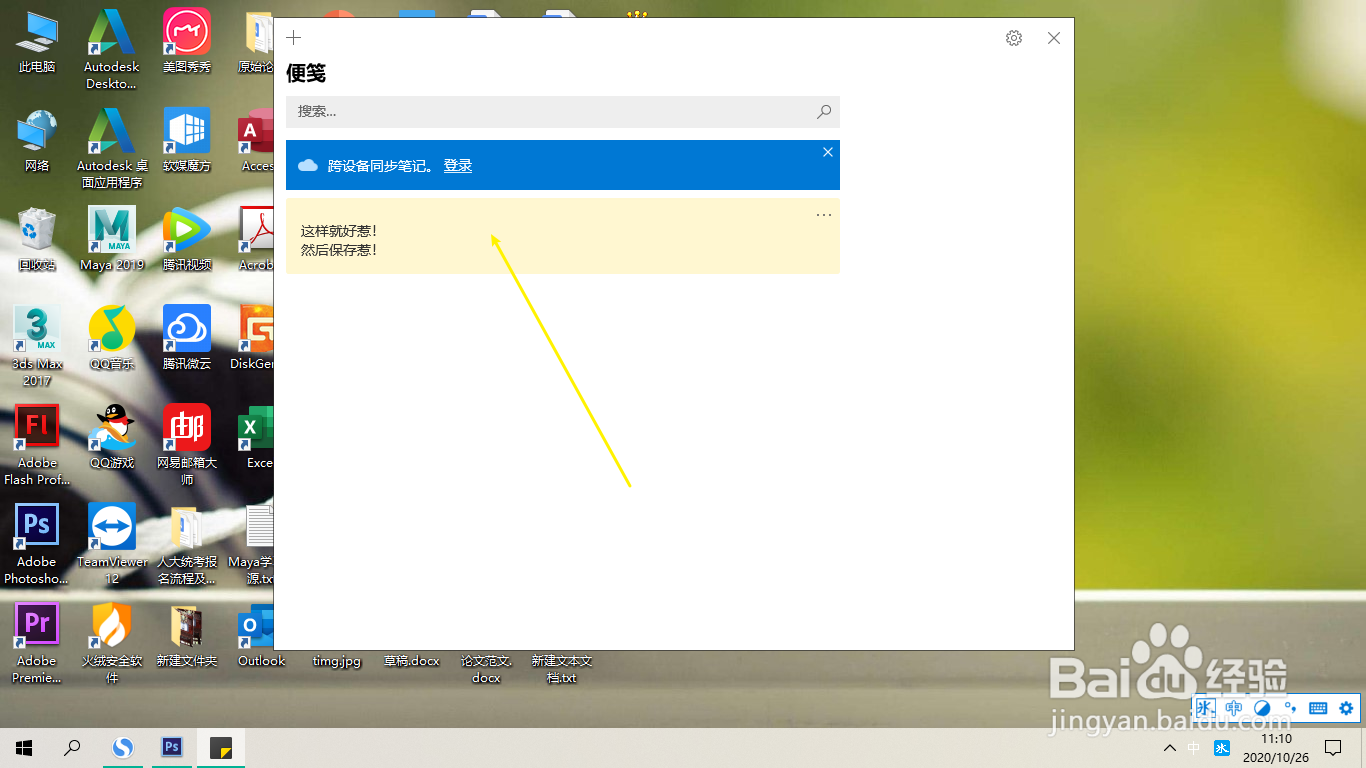Create a new note with the plus icon
This screenshot has height=768, width=1366.
point(293,37)
